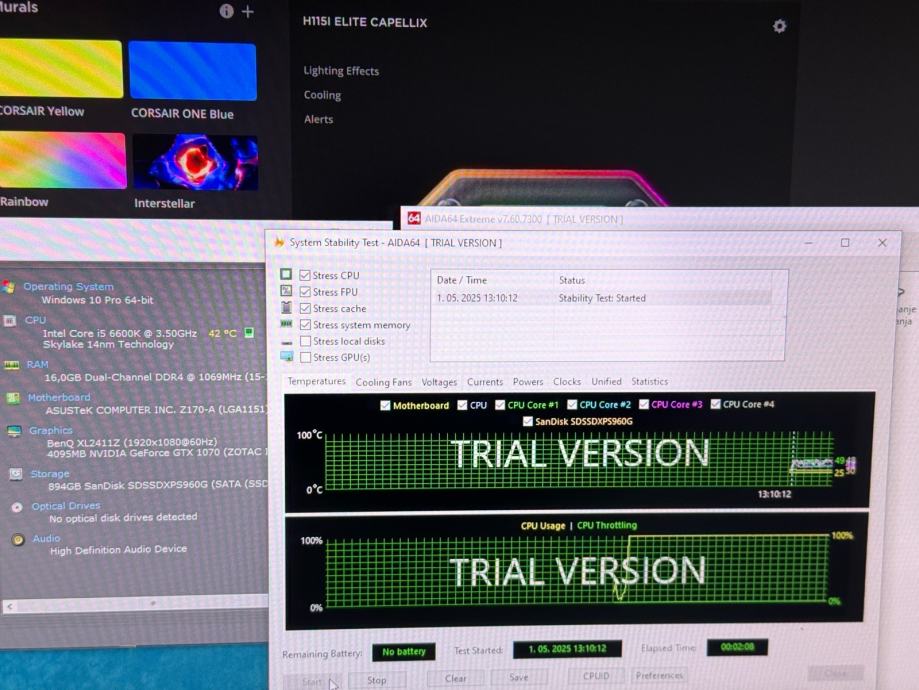This screenshot has width=919, height=690.
Task: Click the Speccy horizontal scrollbar left arrow
Action: [x=10, y=606]
